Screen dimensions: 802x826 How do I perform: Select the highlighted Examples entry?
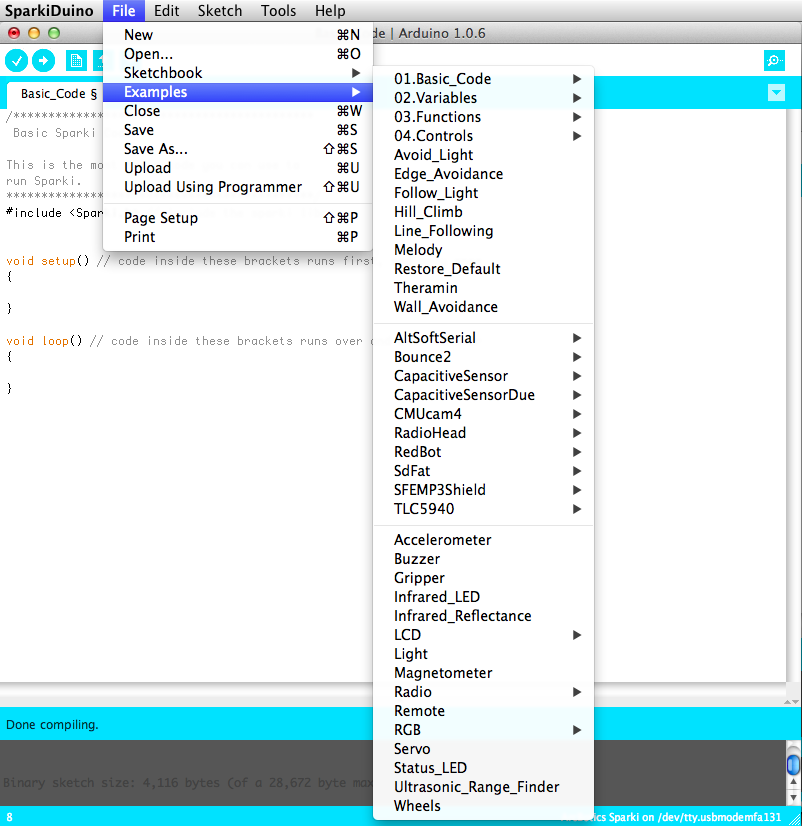238,92
